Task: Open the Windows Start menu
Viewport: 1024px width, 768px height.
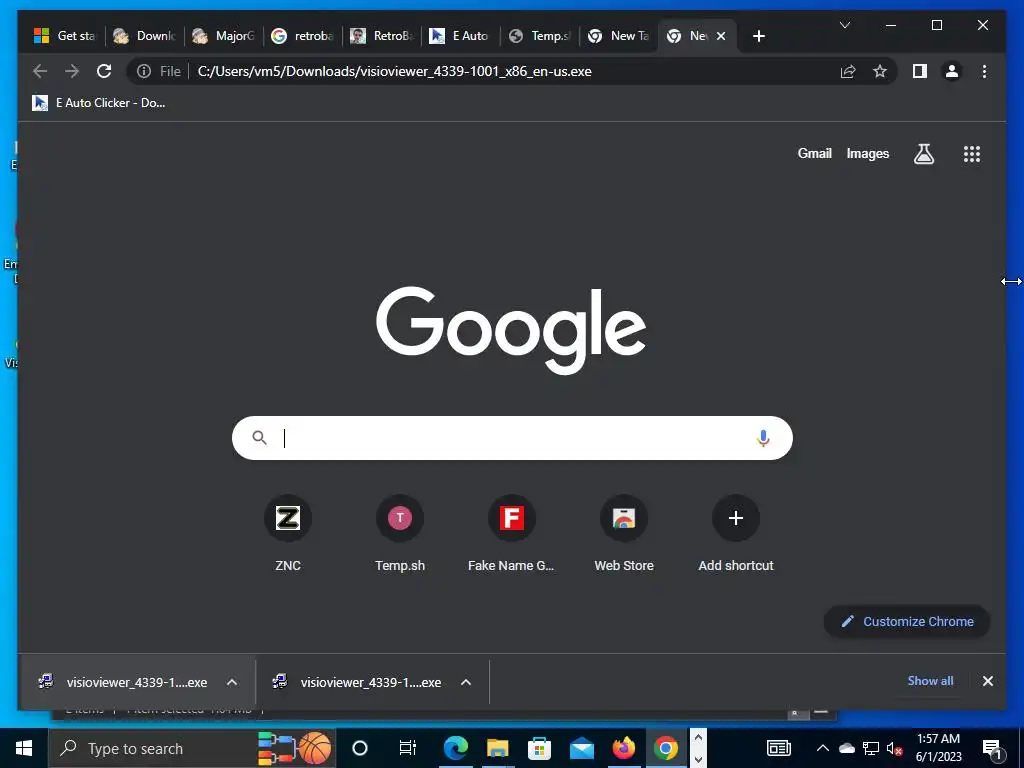Action: [24, 748]
